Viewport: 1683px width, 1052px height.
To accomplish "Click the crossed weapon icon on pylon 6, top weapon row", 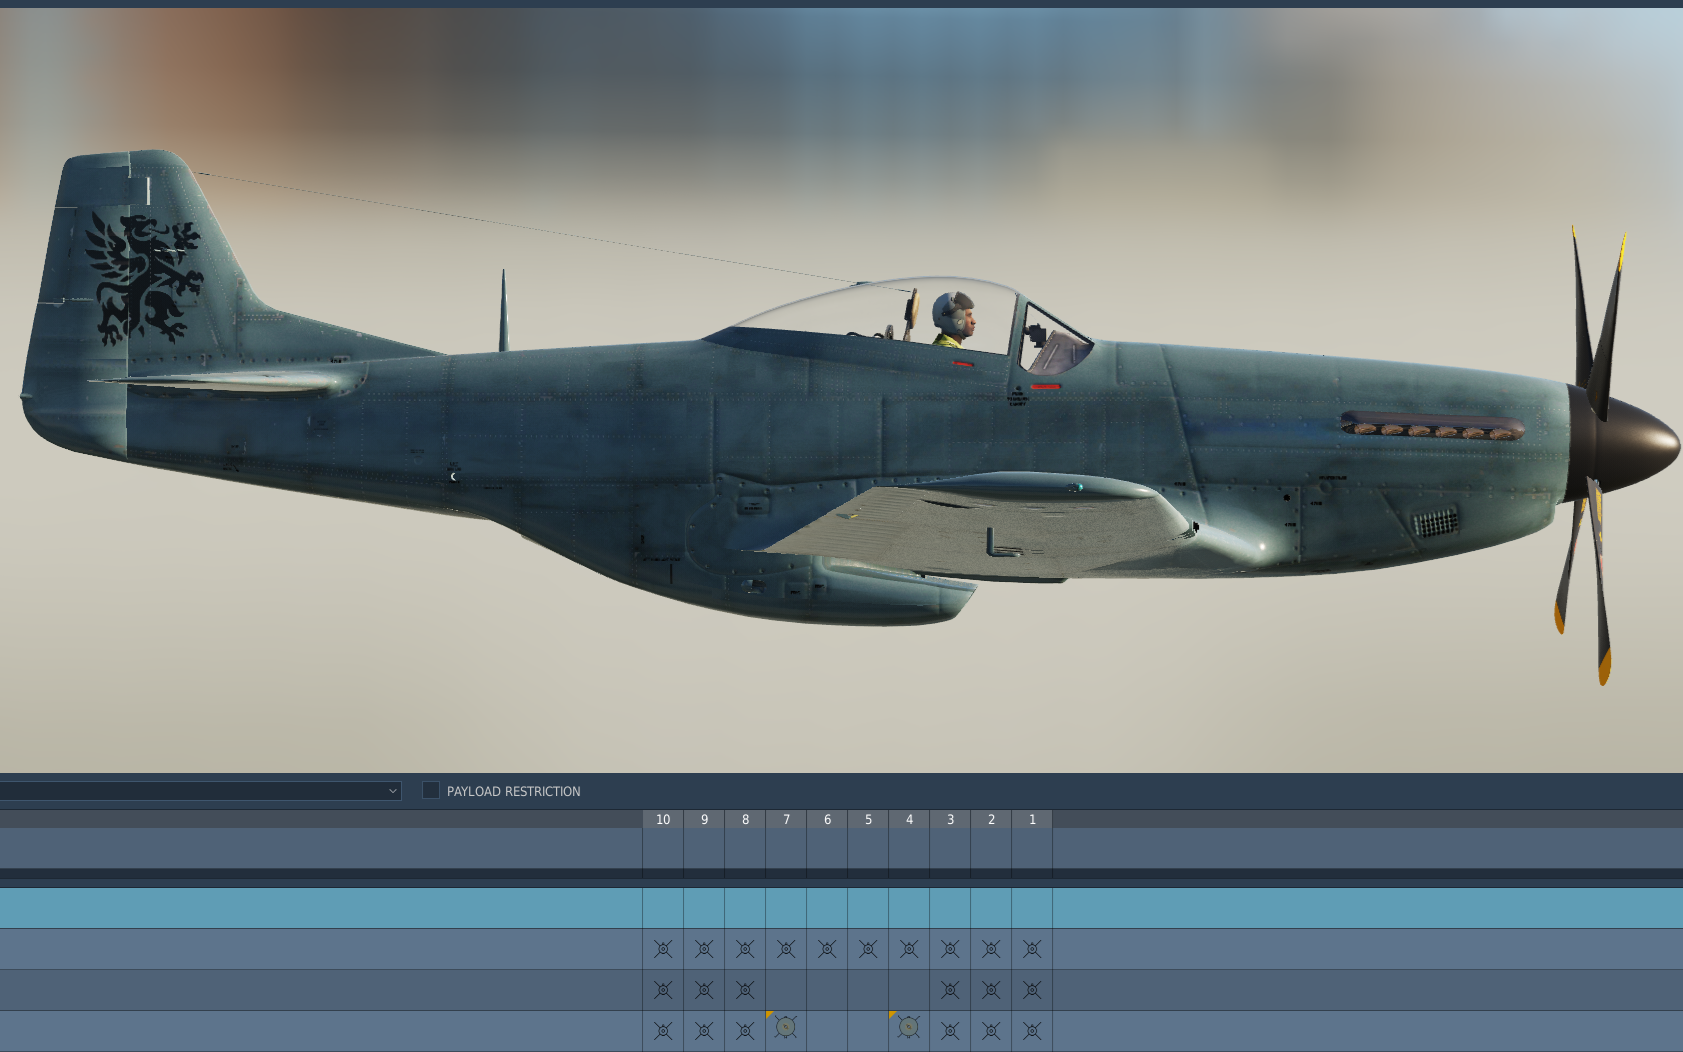I will pos(827,948).
